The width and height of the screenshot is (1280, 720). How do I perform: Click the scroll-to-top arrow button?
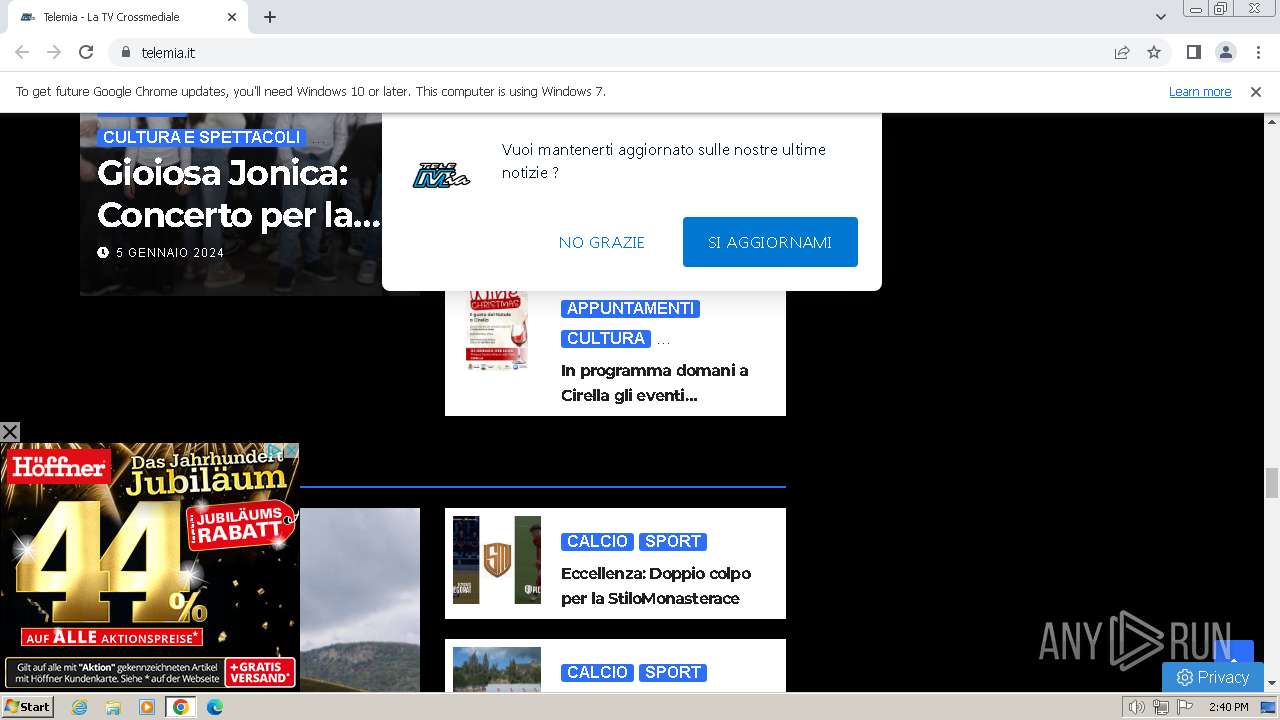click(x=1233, y=652)
